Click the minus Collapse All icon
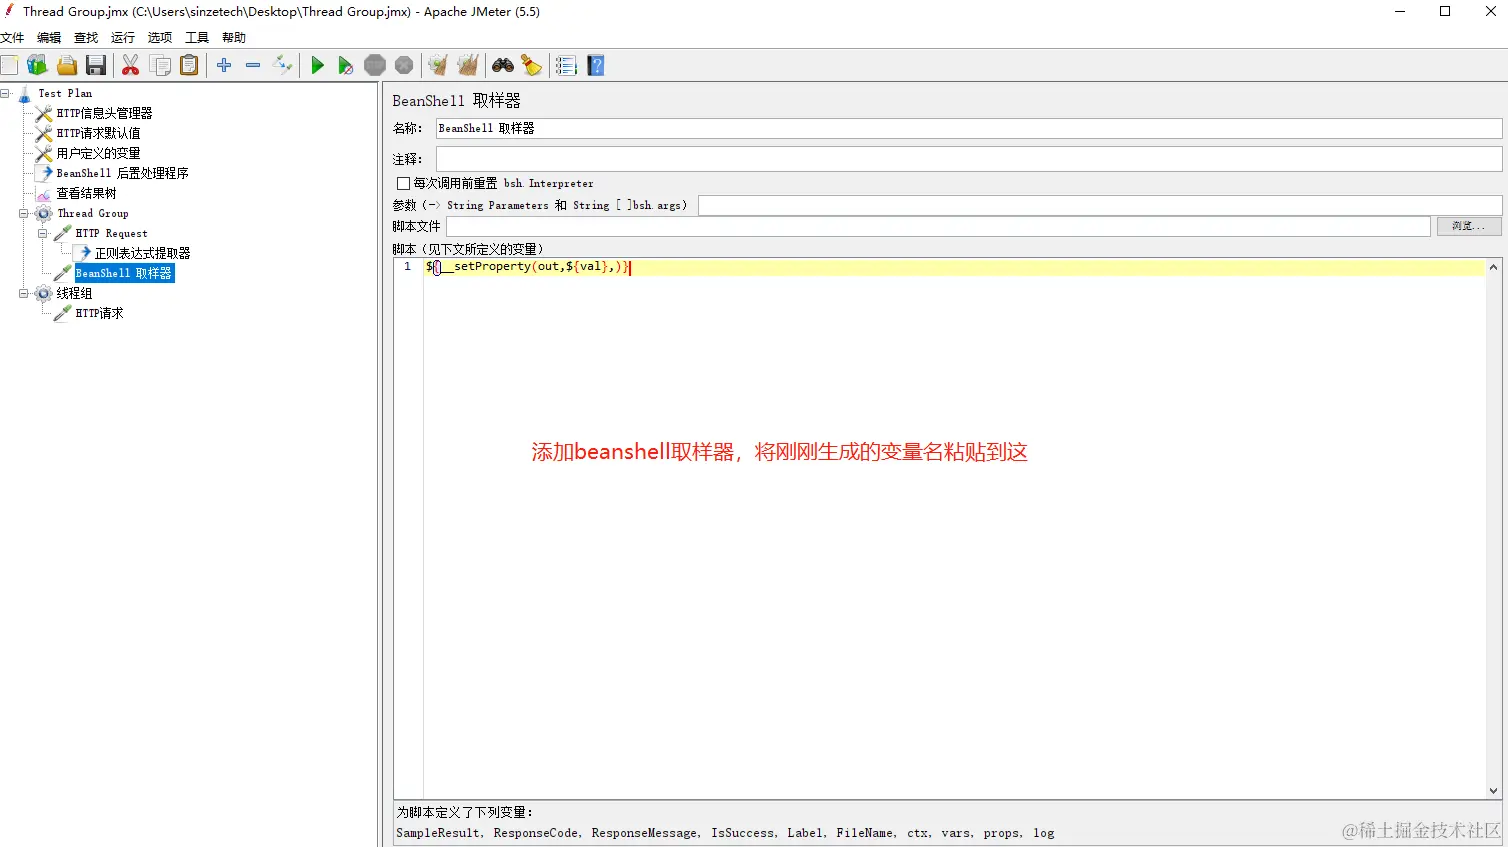1508x847 pixels. pos(253,66)
